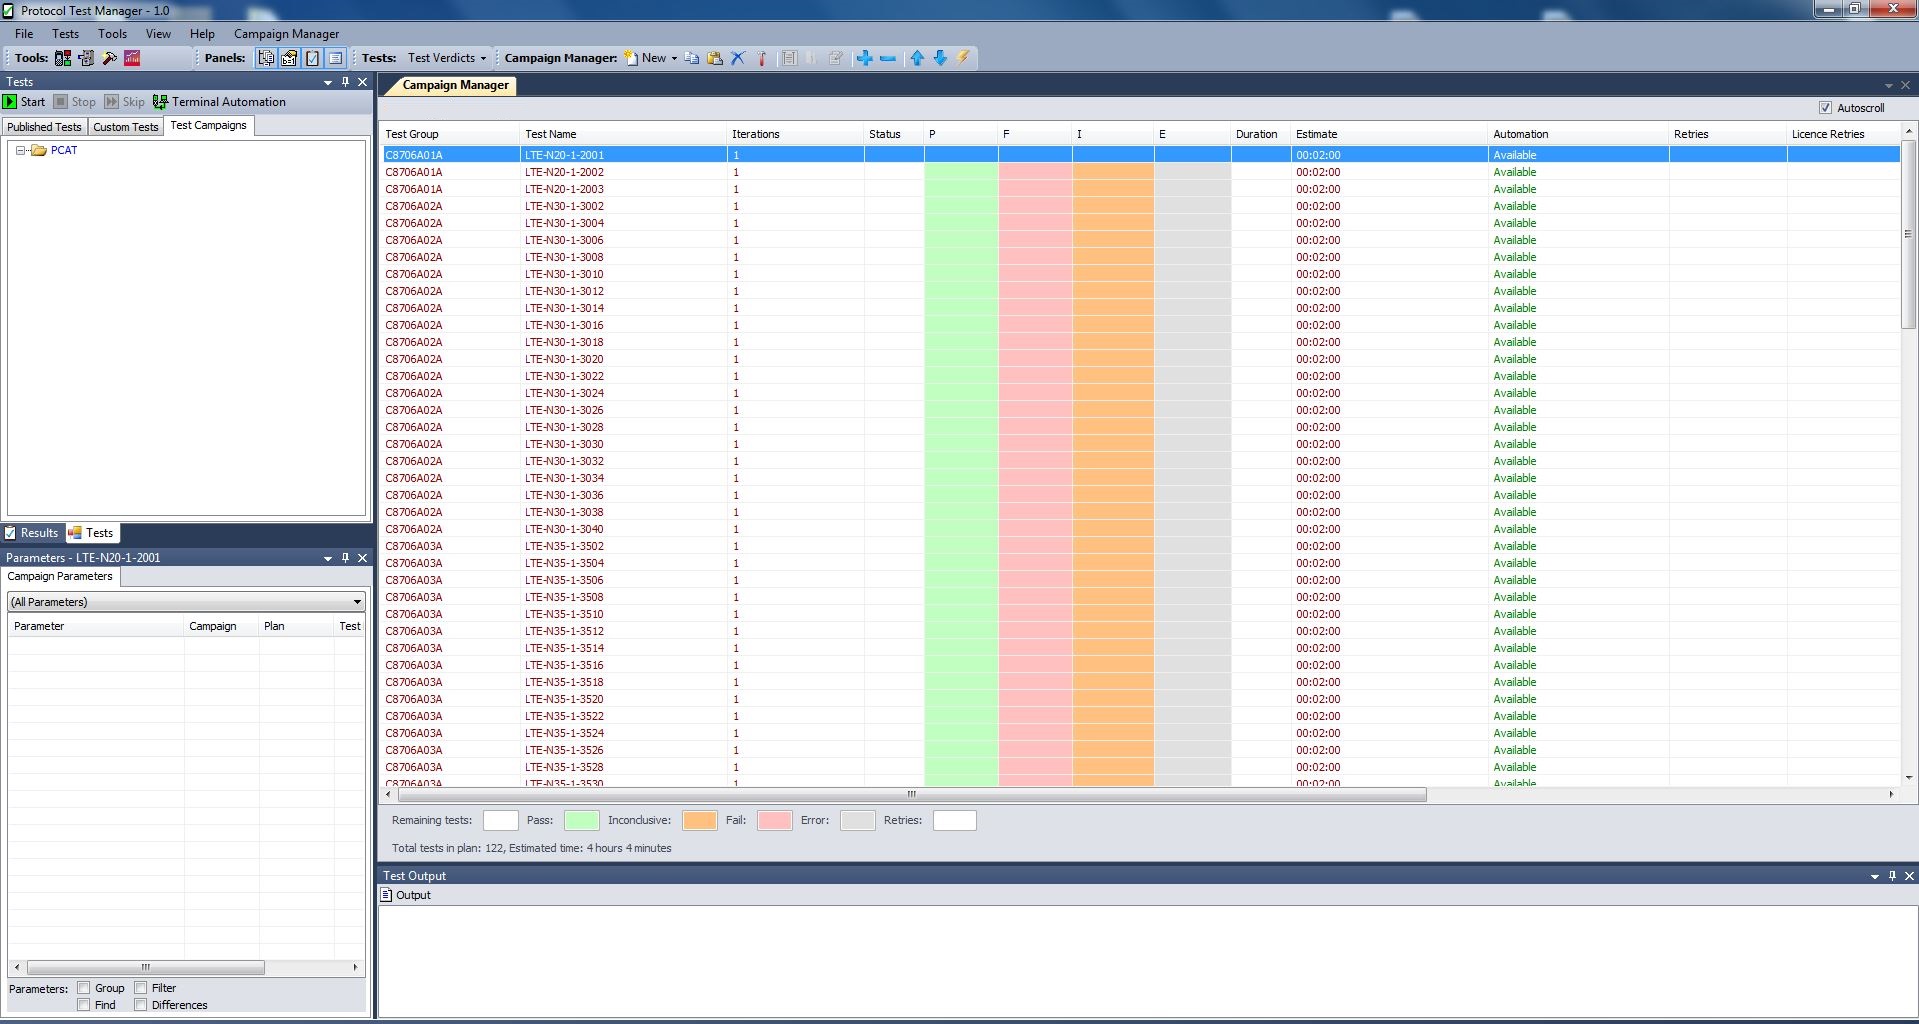Viewport: 1919px width, 1024px height.
Task: Move test down with blue arrow
Action: tap(940, 58)
